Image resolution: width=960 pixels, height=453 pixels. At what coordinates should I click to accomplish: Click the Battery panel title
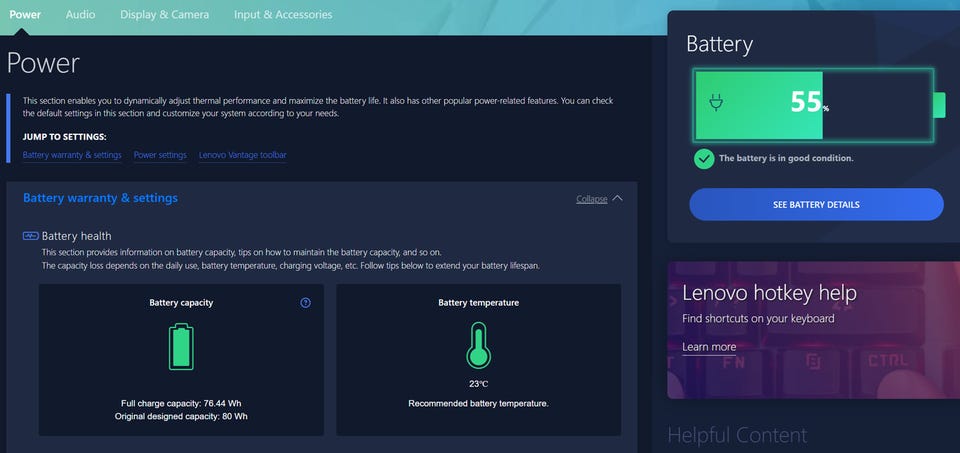[x=719, y=44]
